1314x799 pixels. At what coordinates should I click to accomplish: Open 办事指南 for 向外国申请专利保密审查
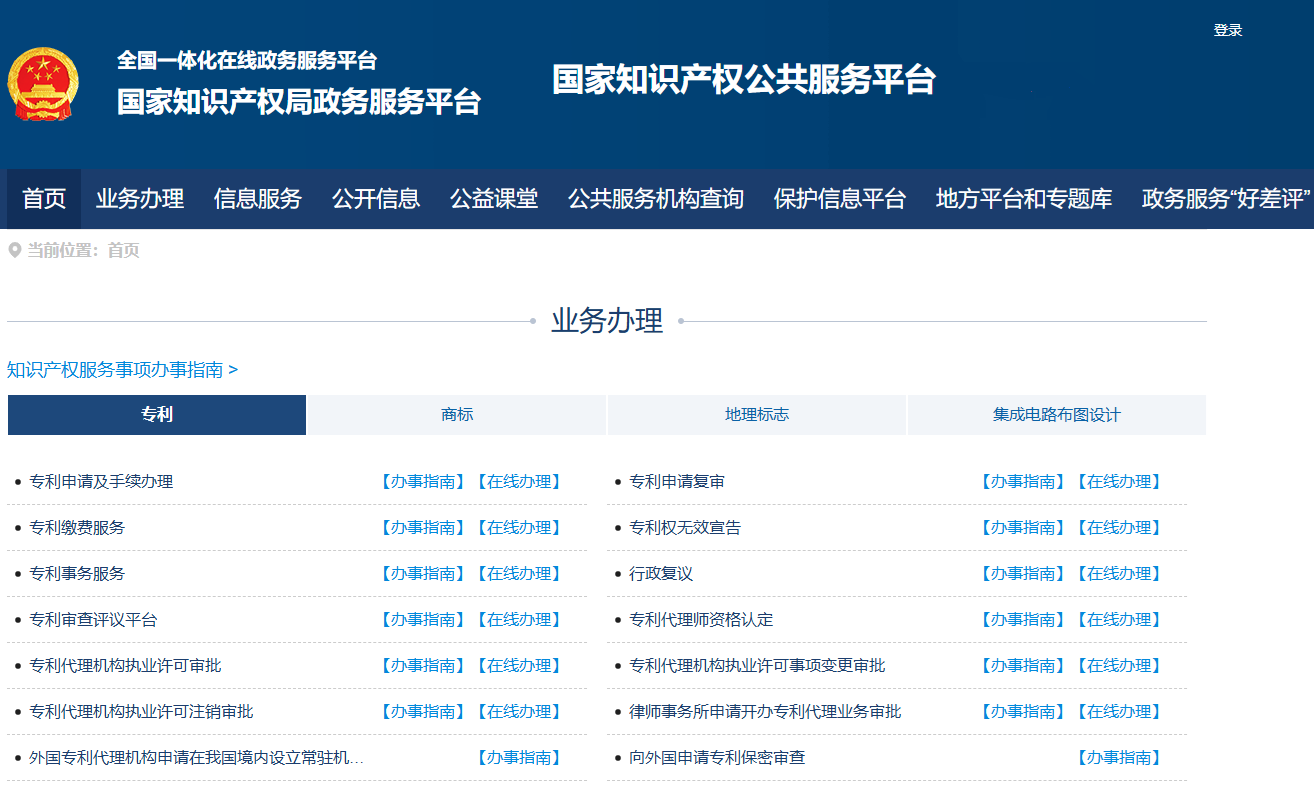click(1118, 758)
